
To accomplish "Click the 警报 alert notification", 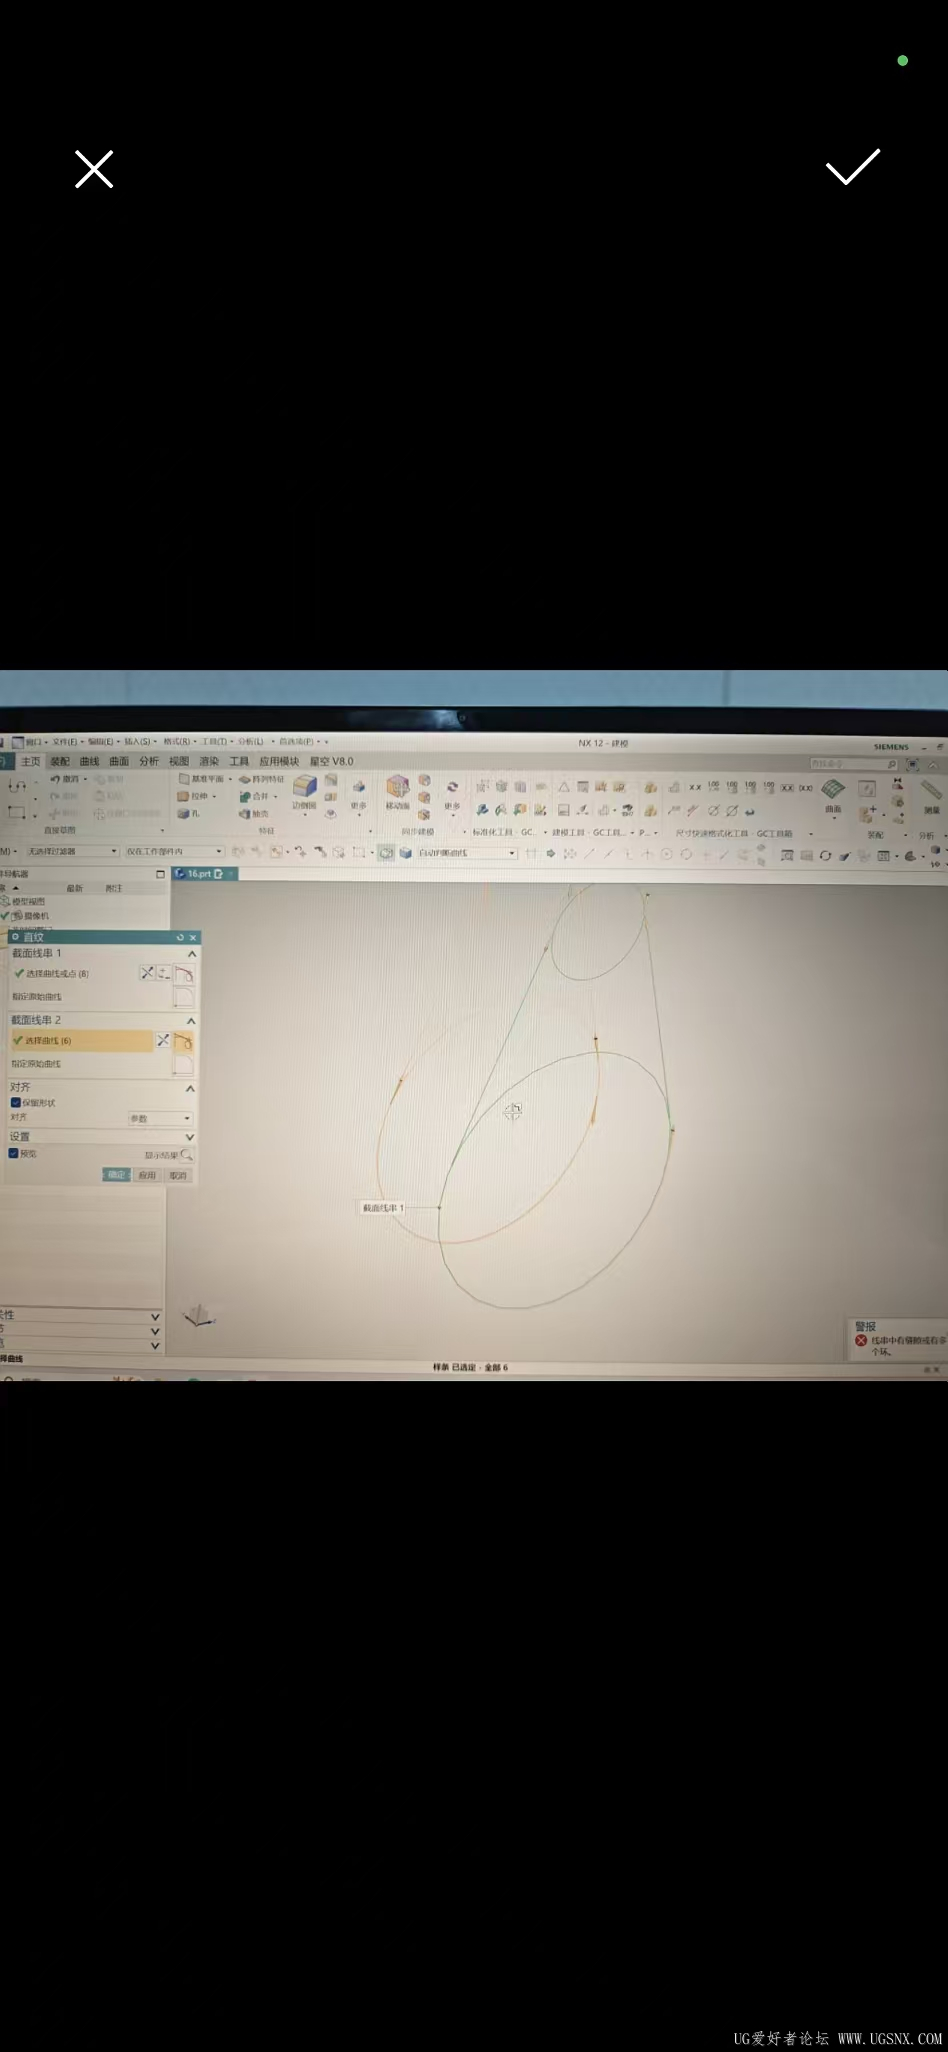I will coord(897,1339).
